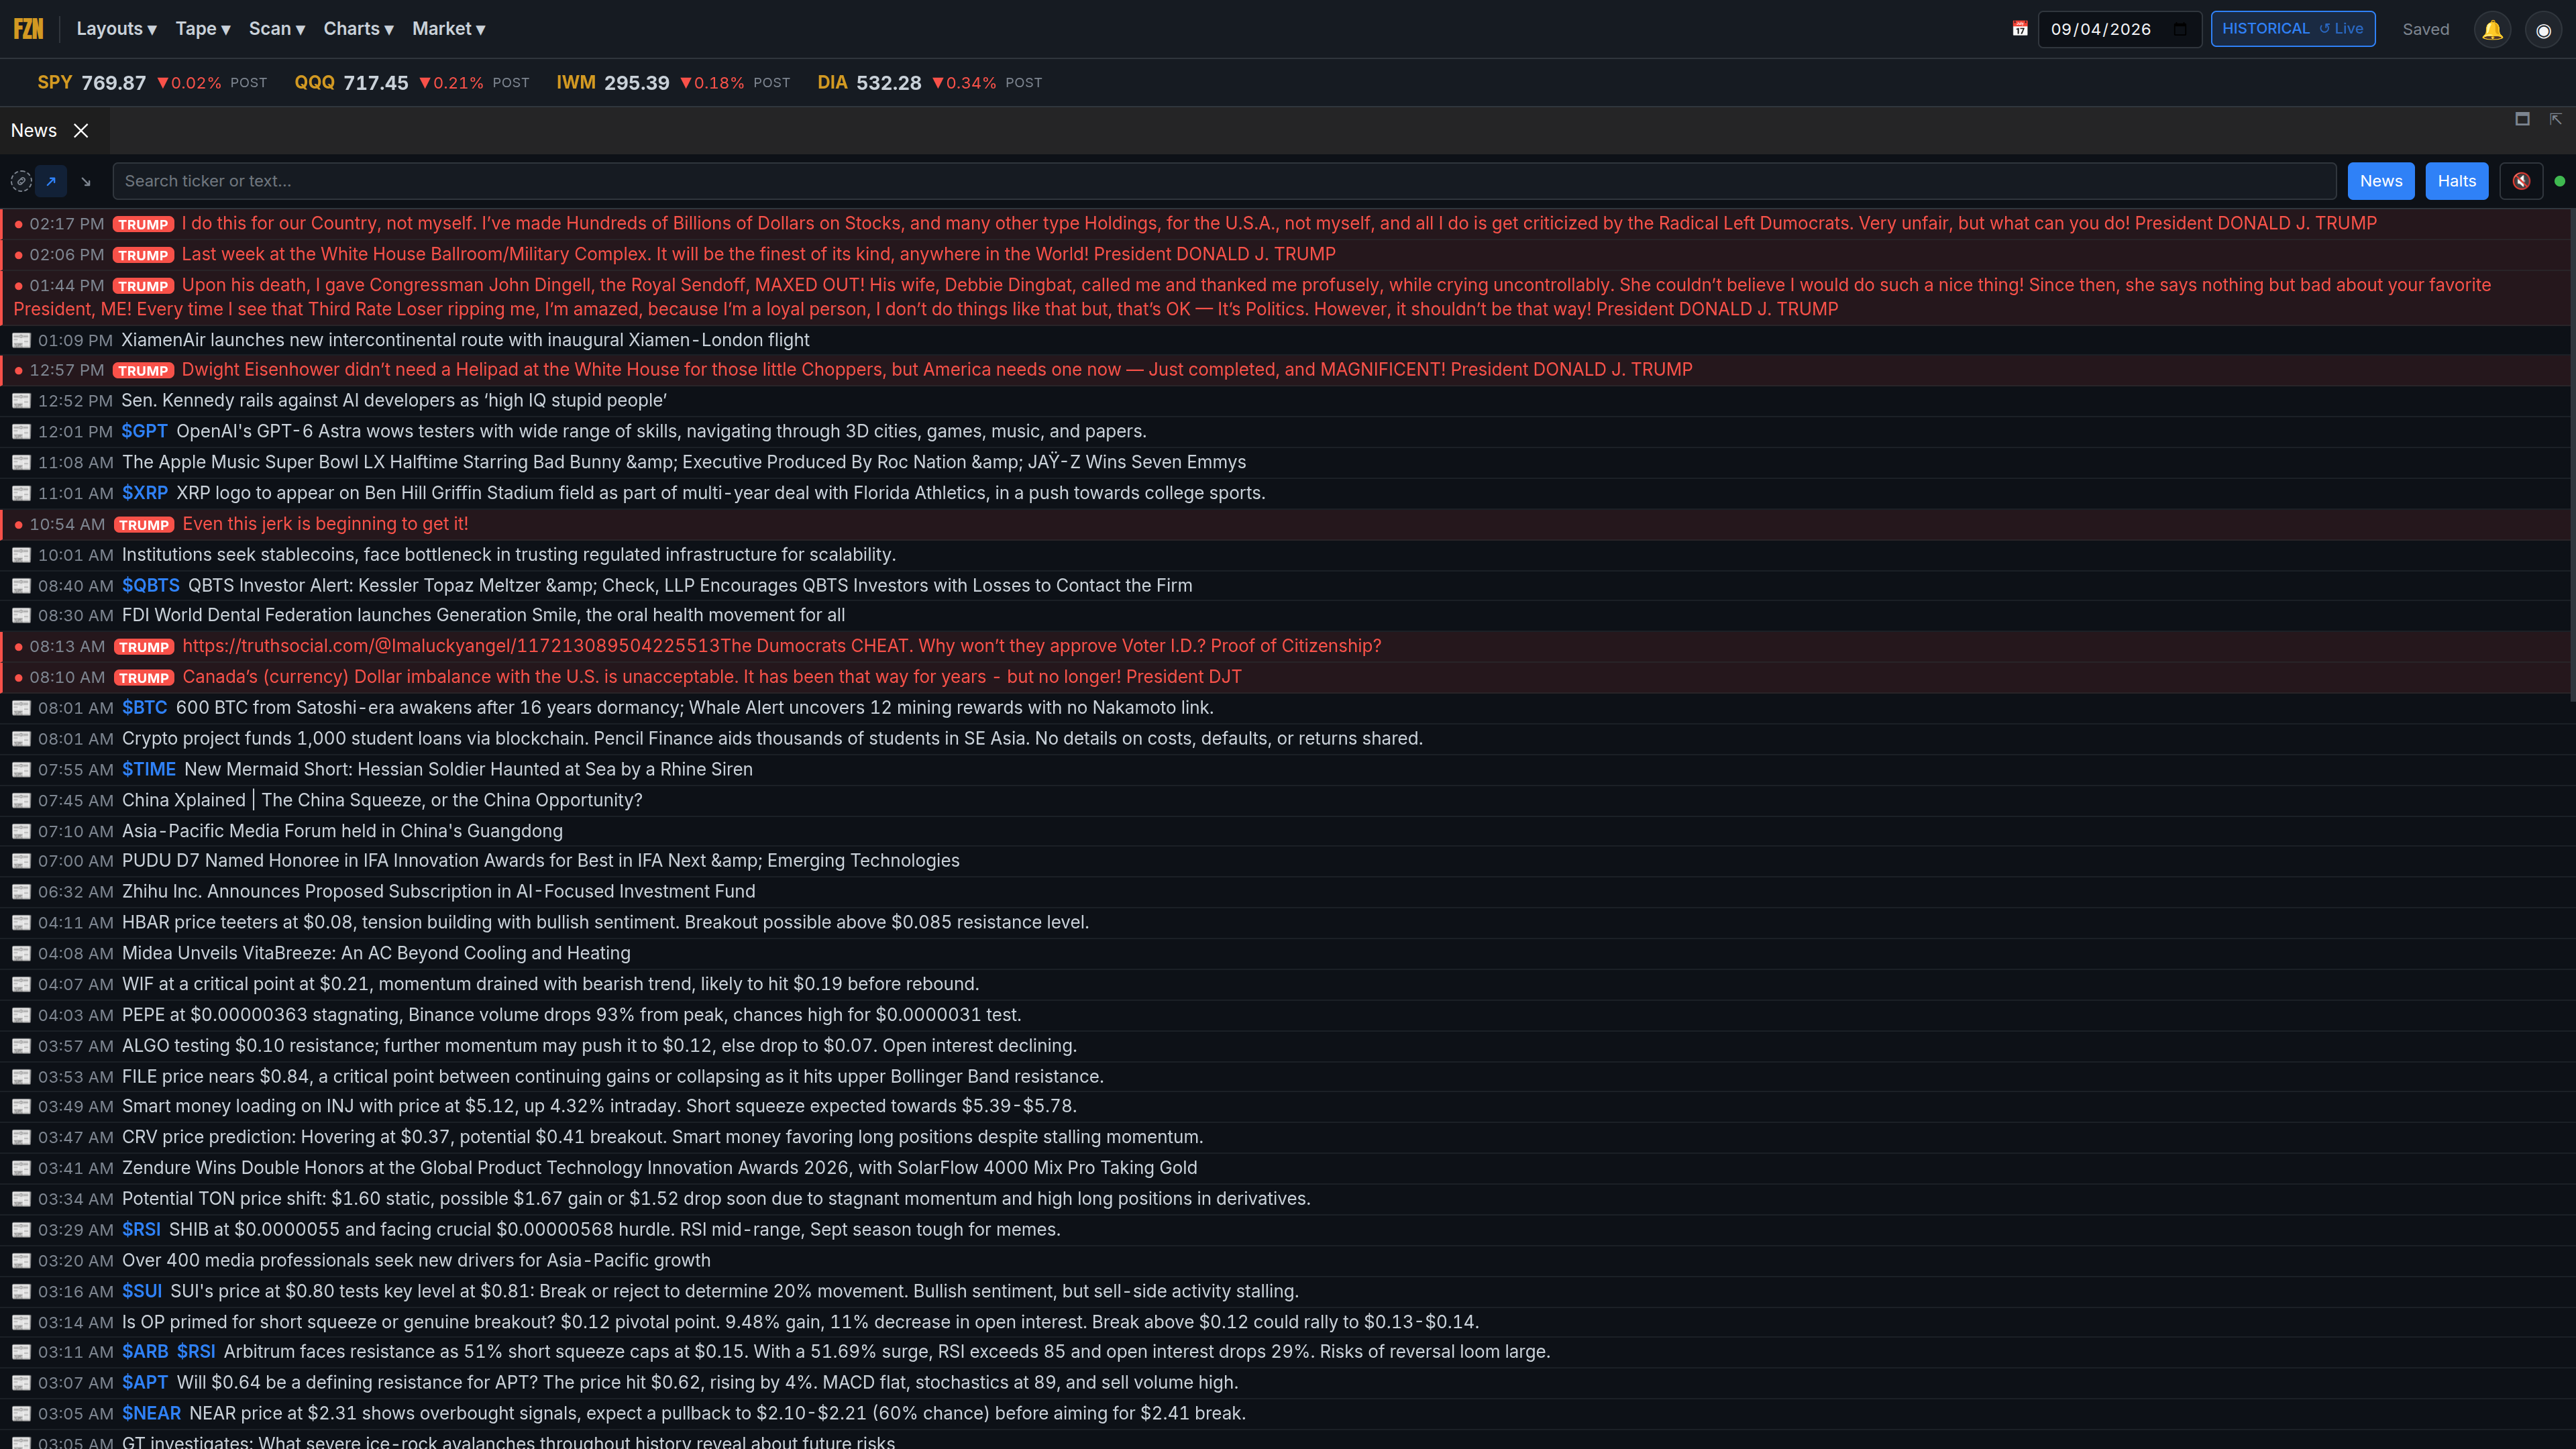Click the $APT ticker link

point(145,1383)
